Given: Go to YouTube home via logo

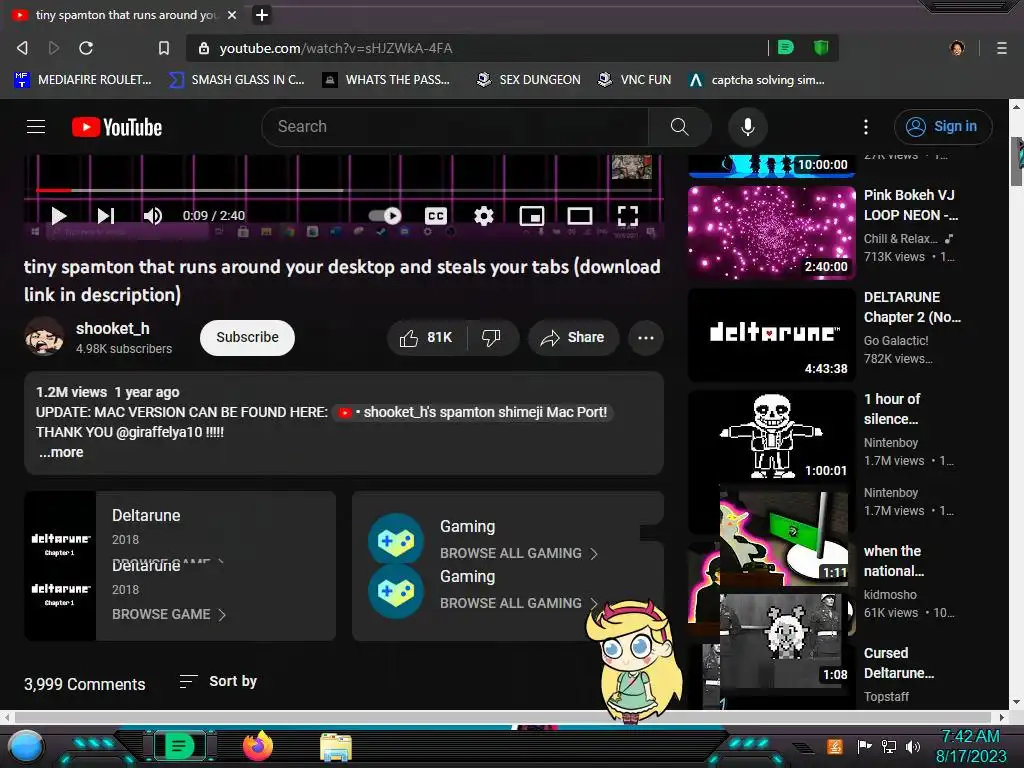Looking at the screenshot, I should [x=117, y=127].
